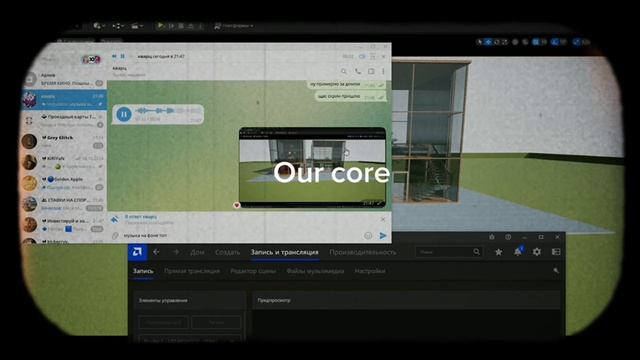The height and width of the screenshot is (360, 640).
Task: Go forward in AMD Software navigation
Action: (176, 252)
